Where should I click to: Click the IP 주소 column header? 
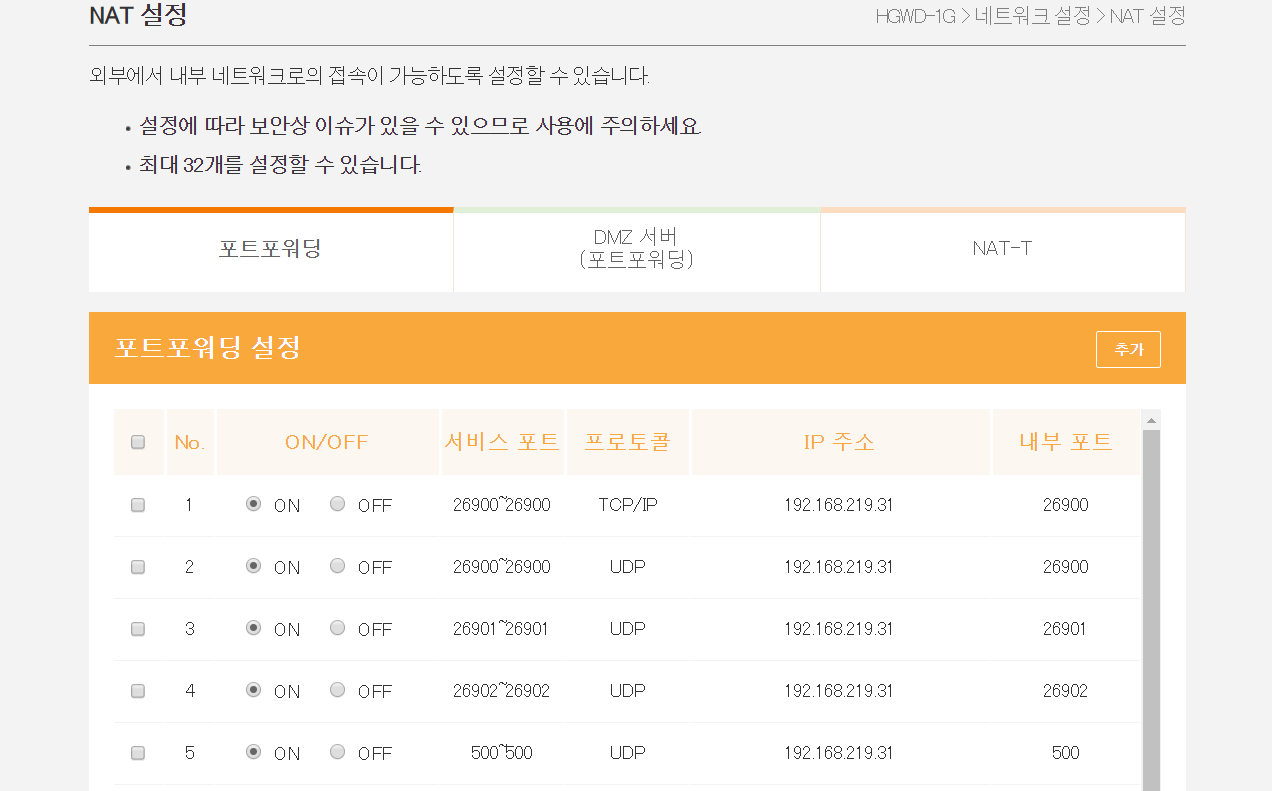tap(839, 442)
